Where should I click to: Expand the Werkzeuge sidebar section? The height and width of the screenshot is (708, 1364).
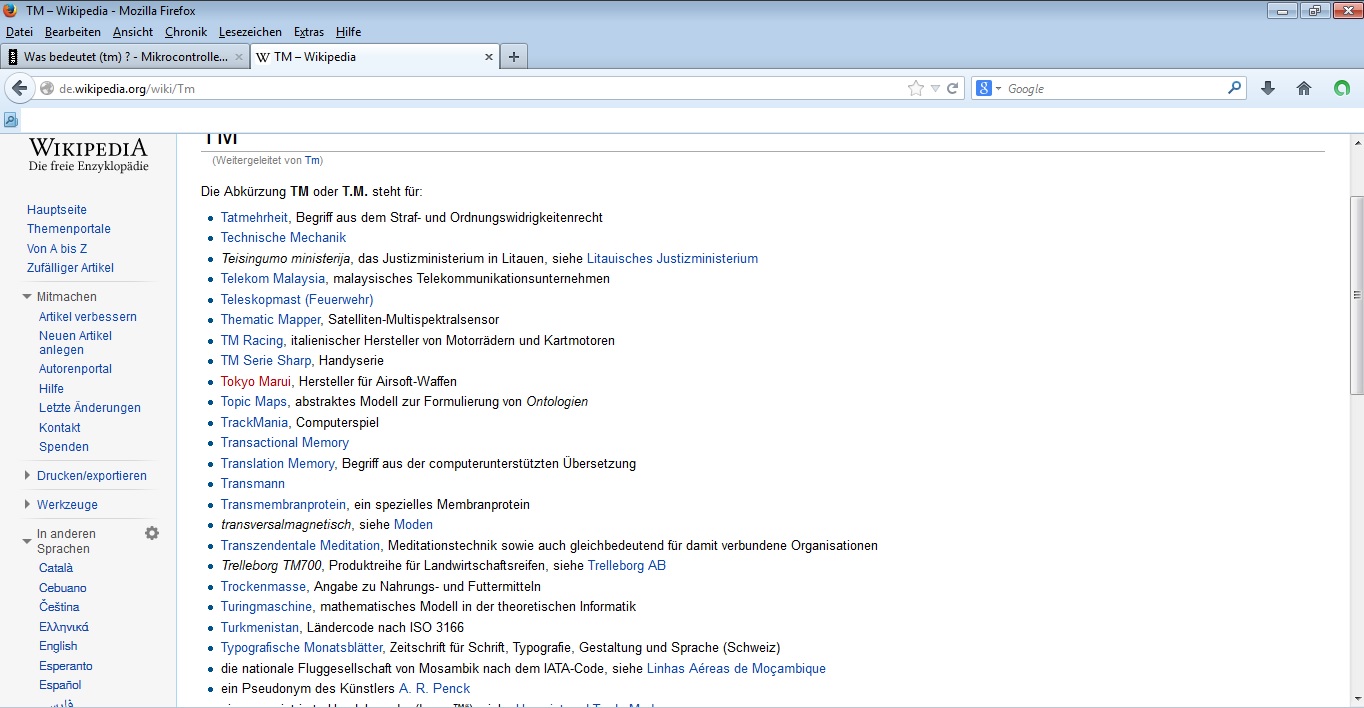(27, 505)
